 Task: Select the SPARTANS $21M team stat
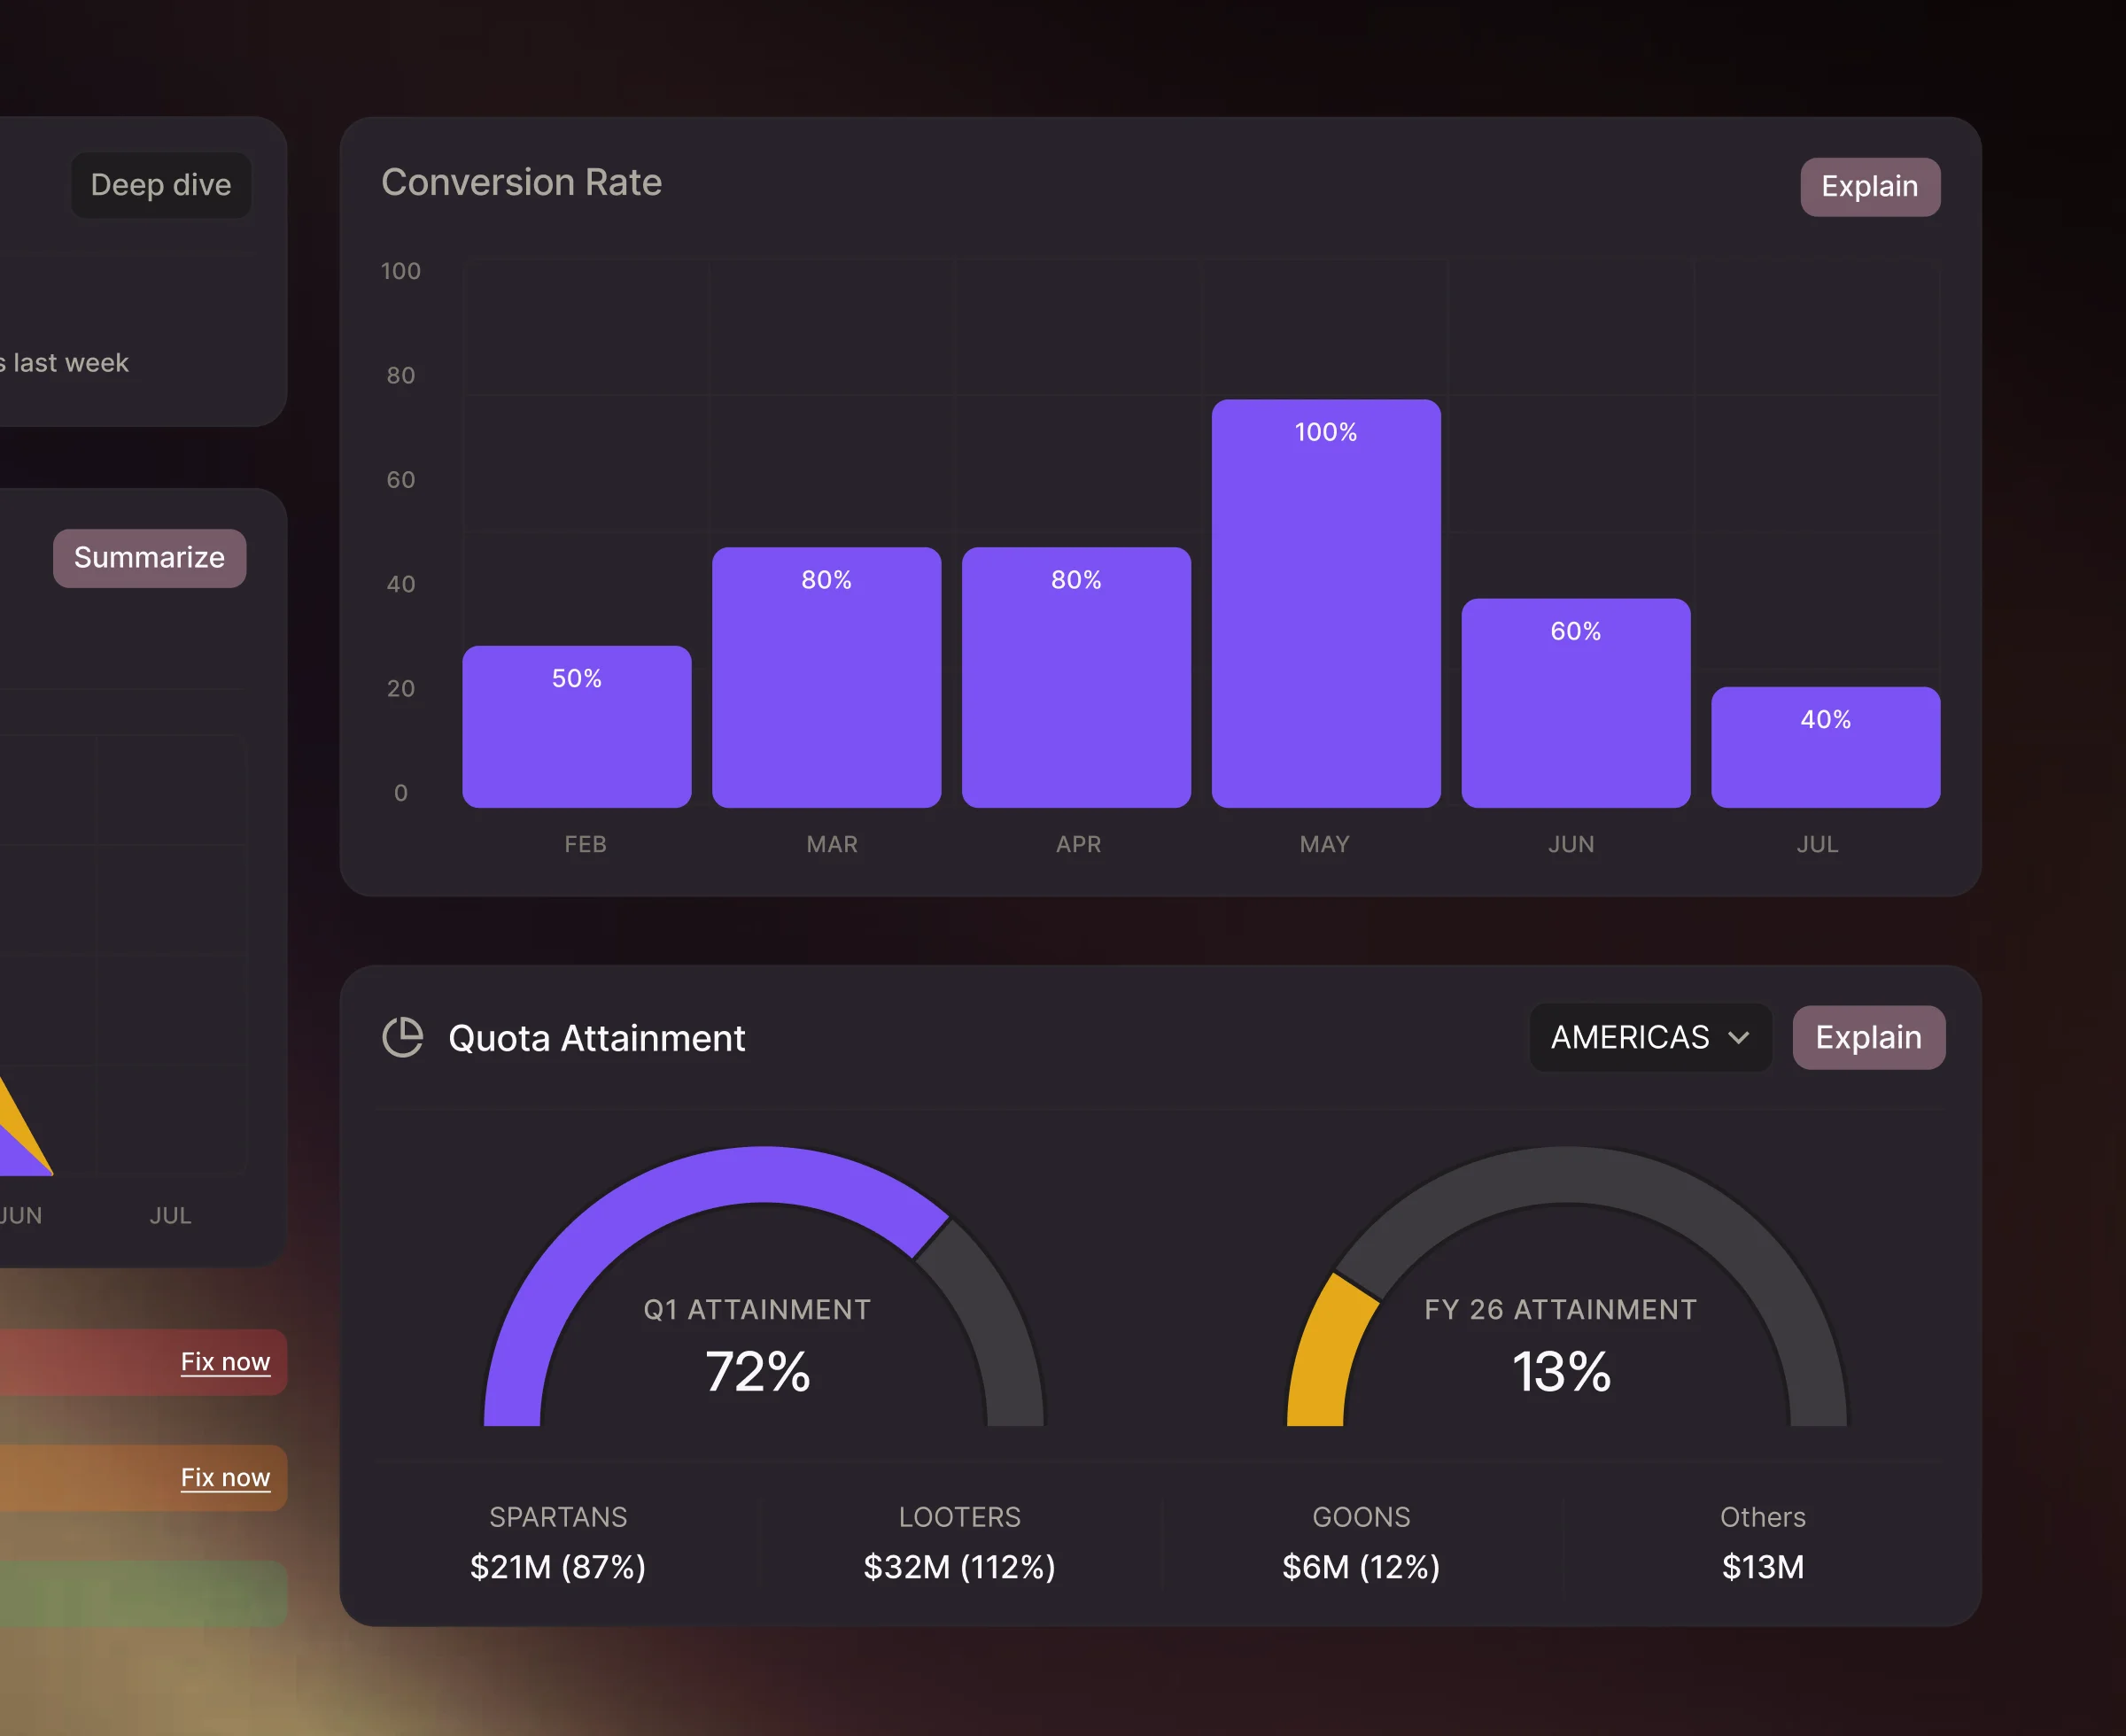click(558, 1543)
